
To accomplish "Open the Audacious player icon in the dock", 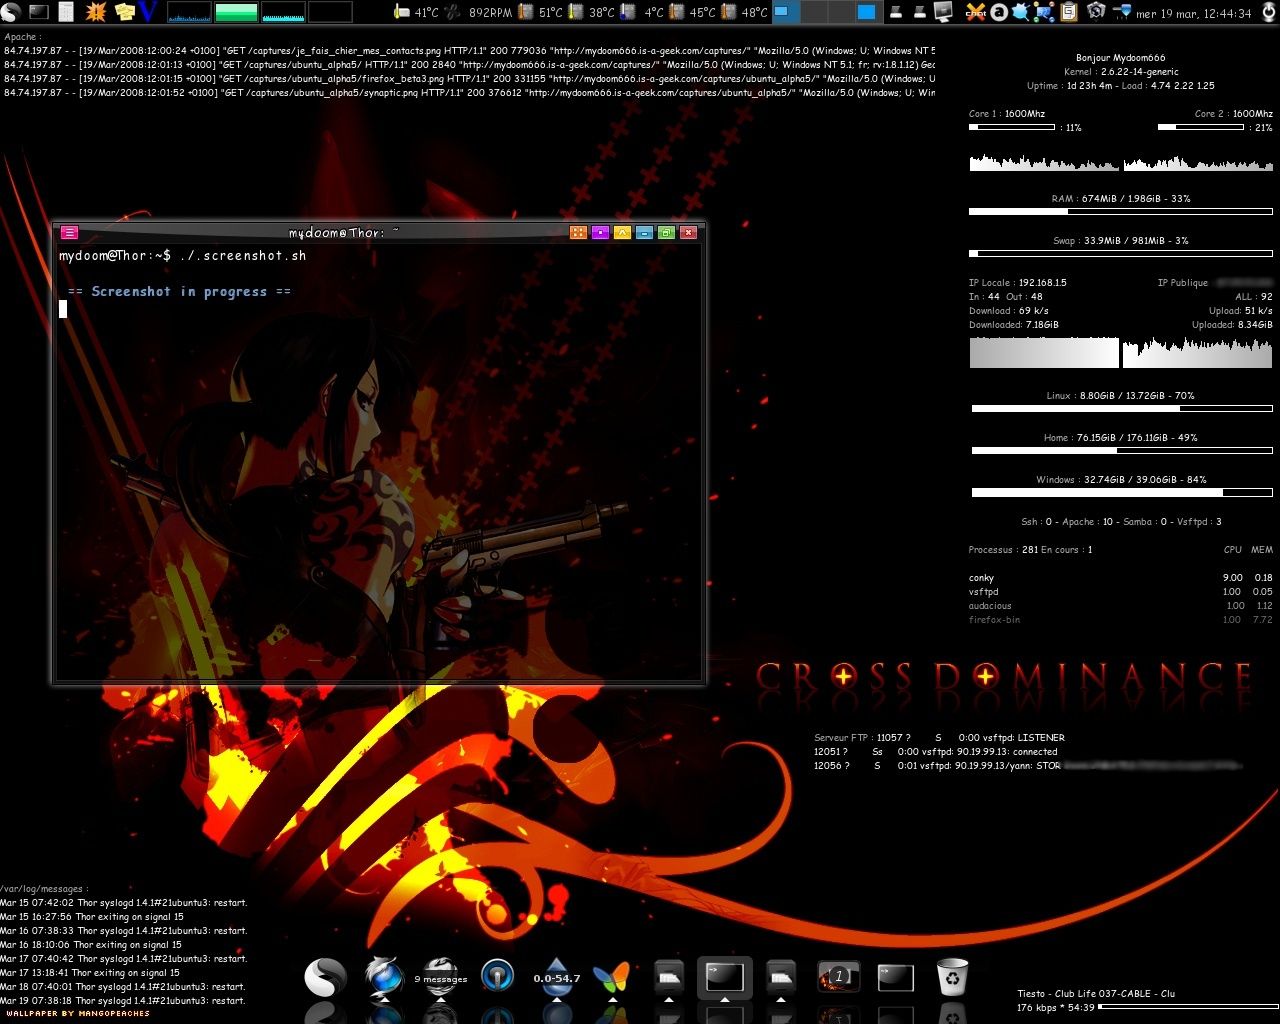I will 497,975.
